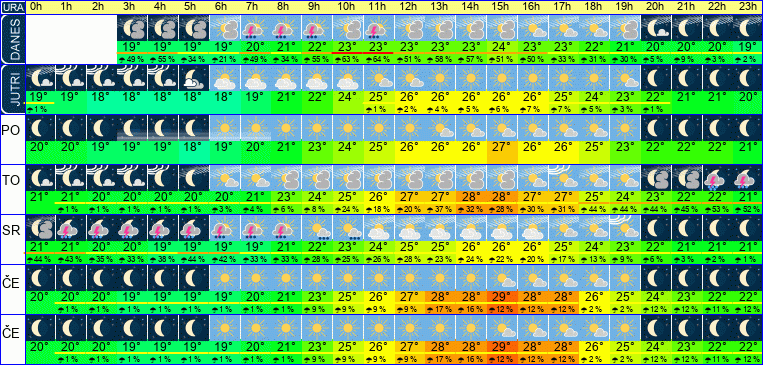The height and width of the screenshot is (365, 763).
Task: Open the TO 22h night thunderstorm icon
Action: click(x=717, y=179)
